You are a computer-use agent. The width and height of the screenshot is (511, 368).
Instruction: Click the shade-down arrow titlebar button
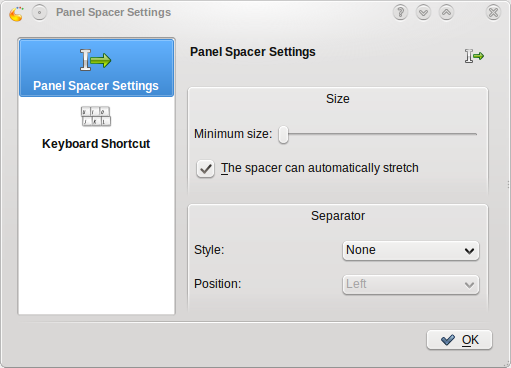pos(423,13)
